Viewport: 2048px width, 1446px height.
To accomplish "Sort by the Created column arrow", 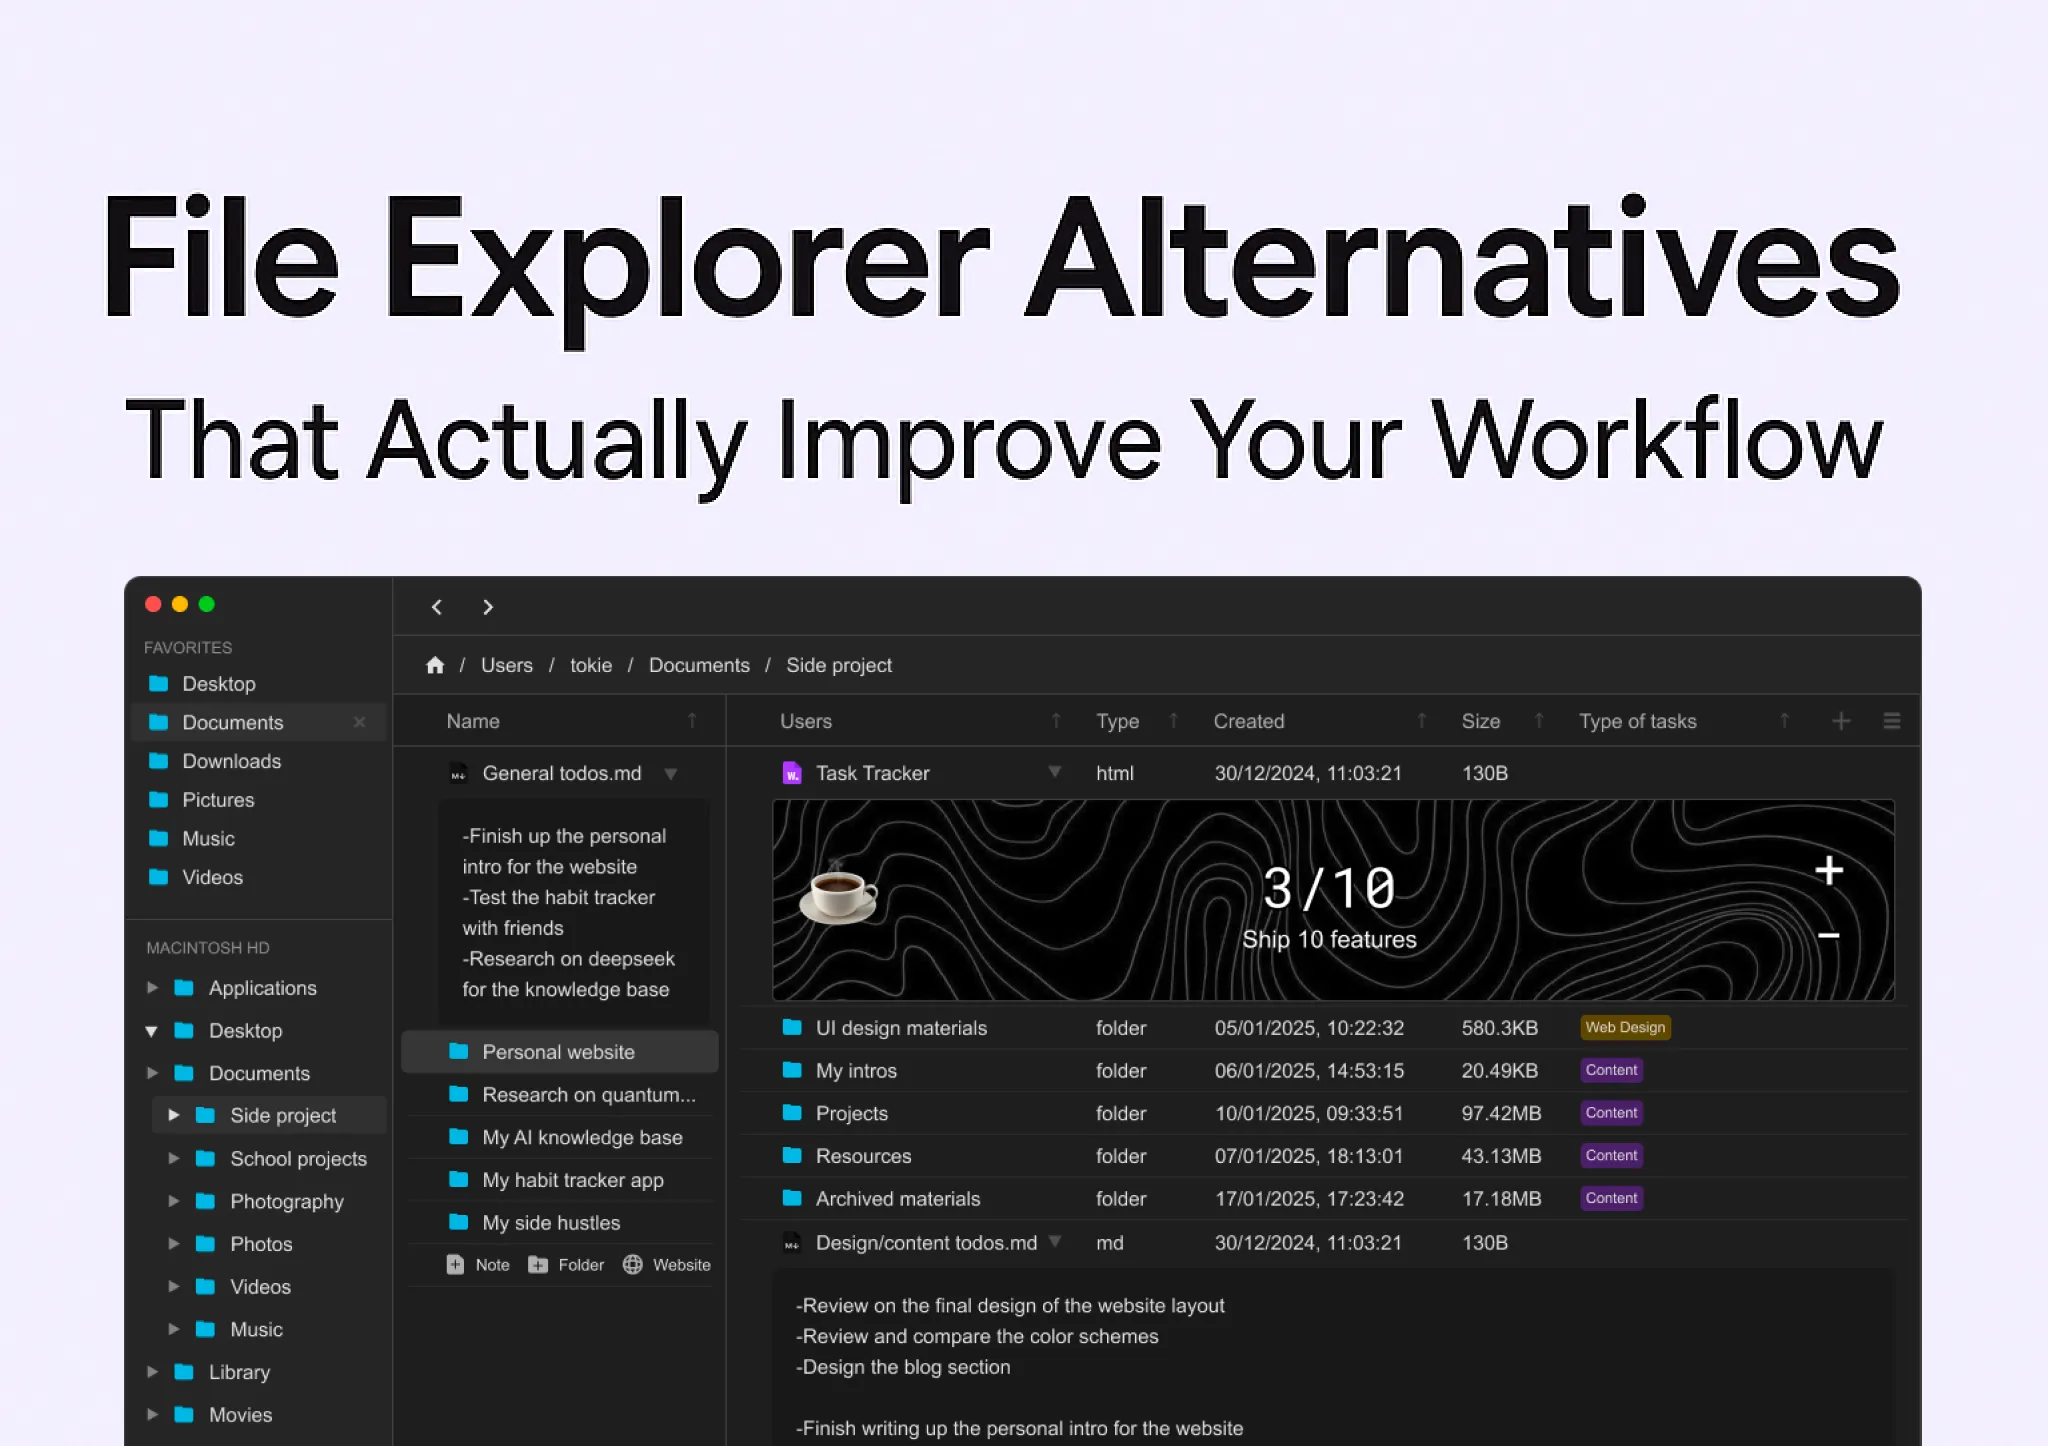I will click(1421, 721).
